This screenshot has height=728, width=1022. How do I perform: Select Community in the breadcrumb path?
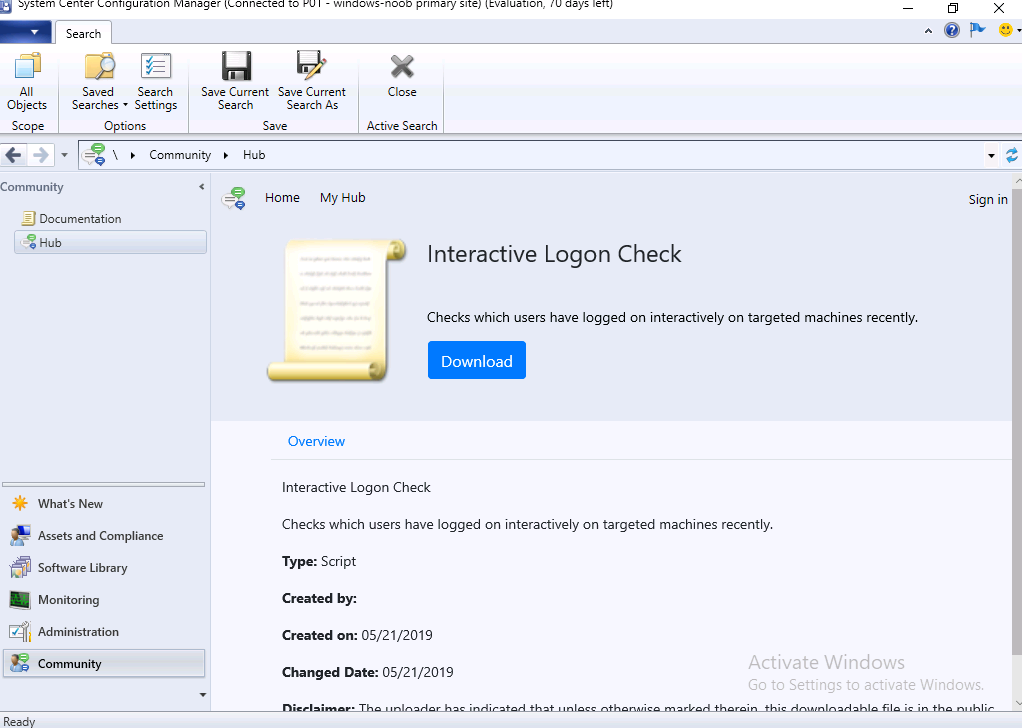point(180,155)
